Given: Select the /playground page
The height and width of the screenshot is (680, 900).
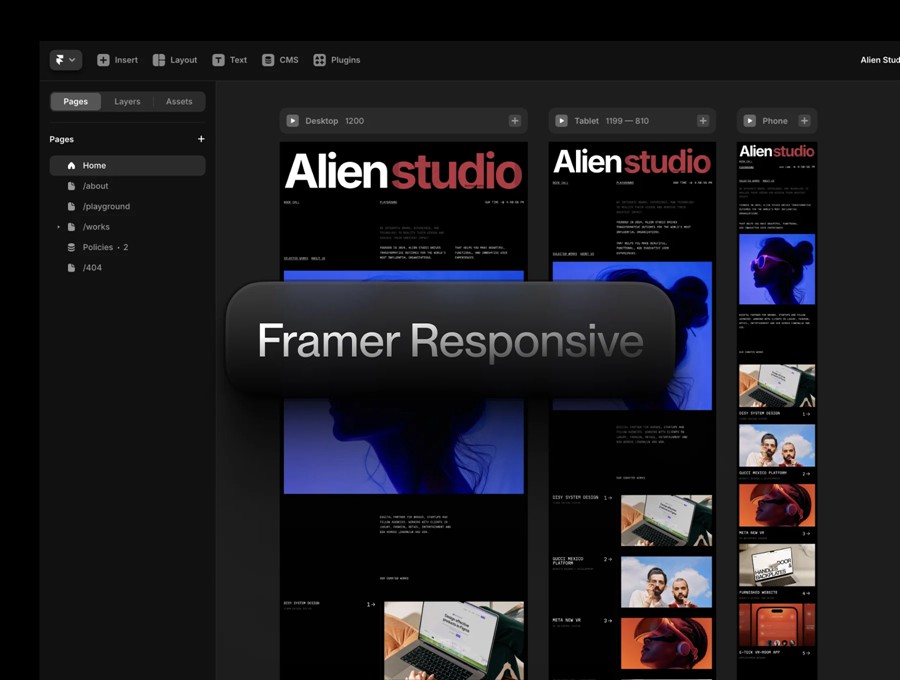Looking at the screenshot, I should [107, 206].
